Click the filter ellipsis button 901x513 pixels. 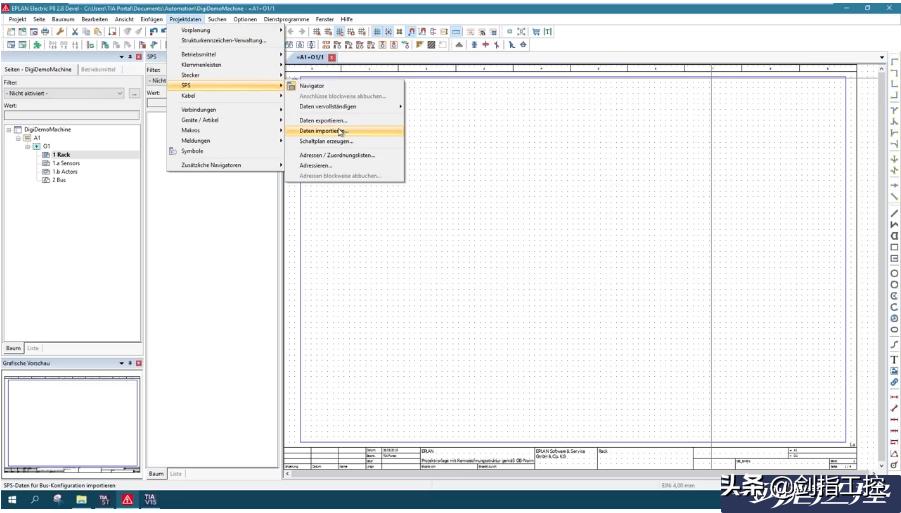(134, 93)
